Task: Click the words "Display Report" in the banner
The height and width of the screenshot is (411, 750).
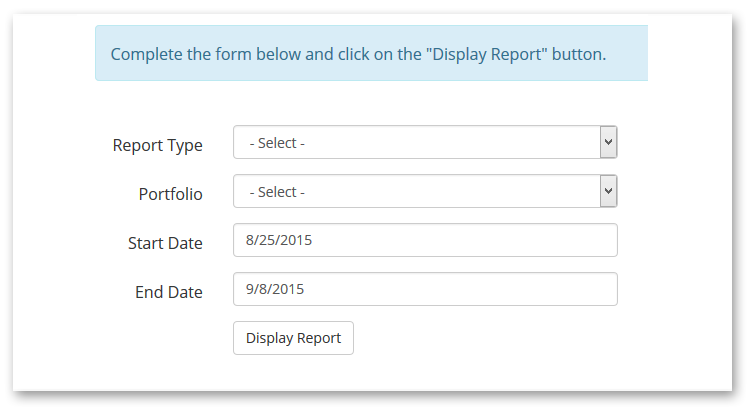Action: pos(486,55)
